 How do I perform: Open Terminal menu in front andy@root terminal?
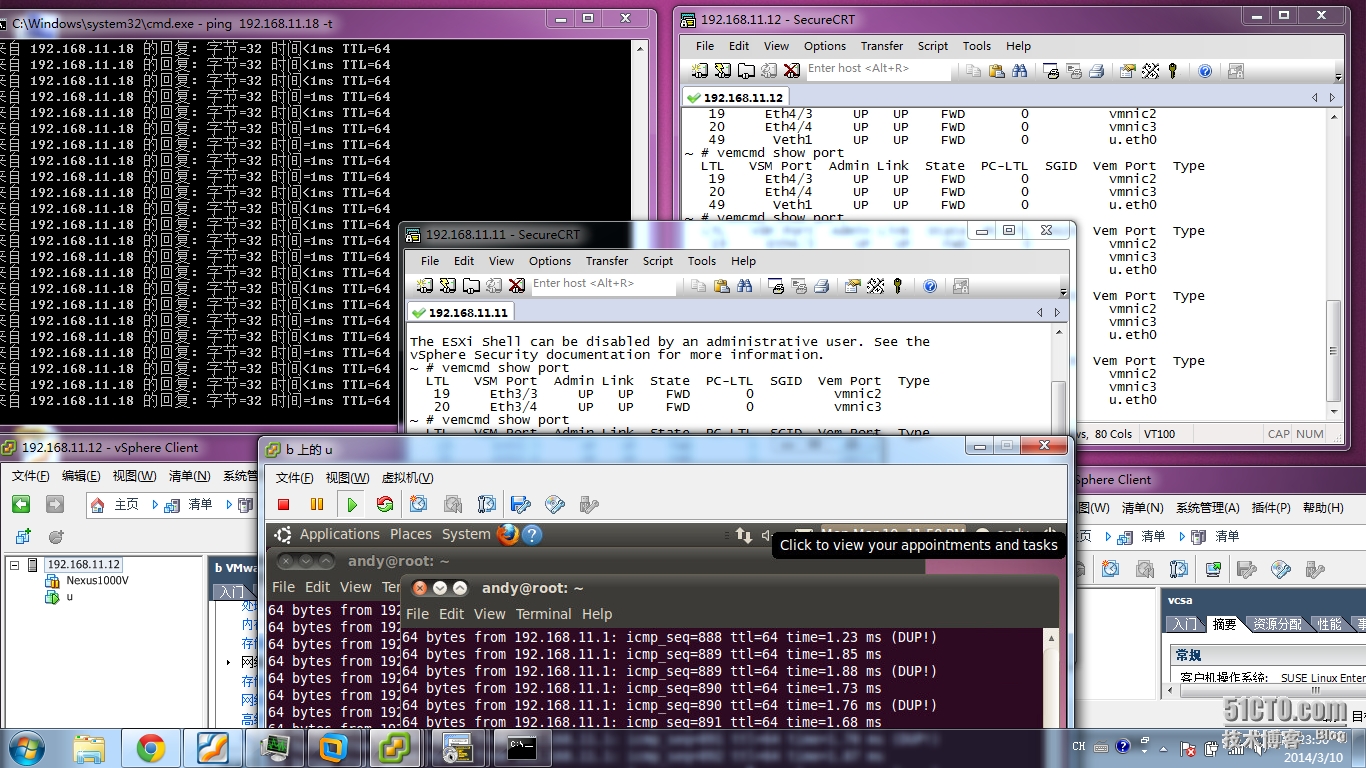(x=544, y=614)
